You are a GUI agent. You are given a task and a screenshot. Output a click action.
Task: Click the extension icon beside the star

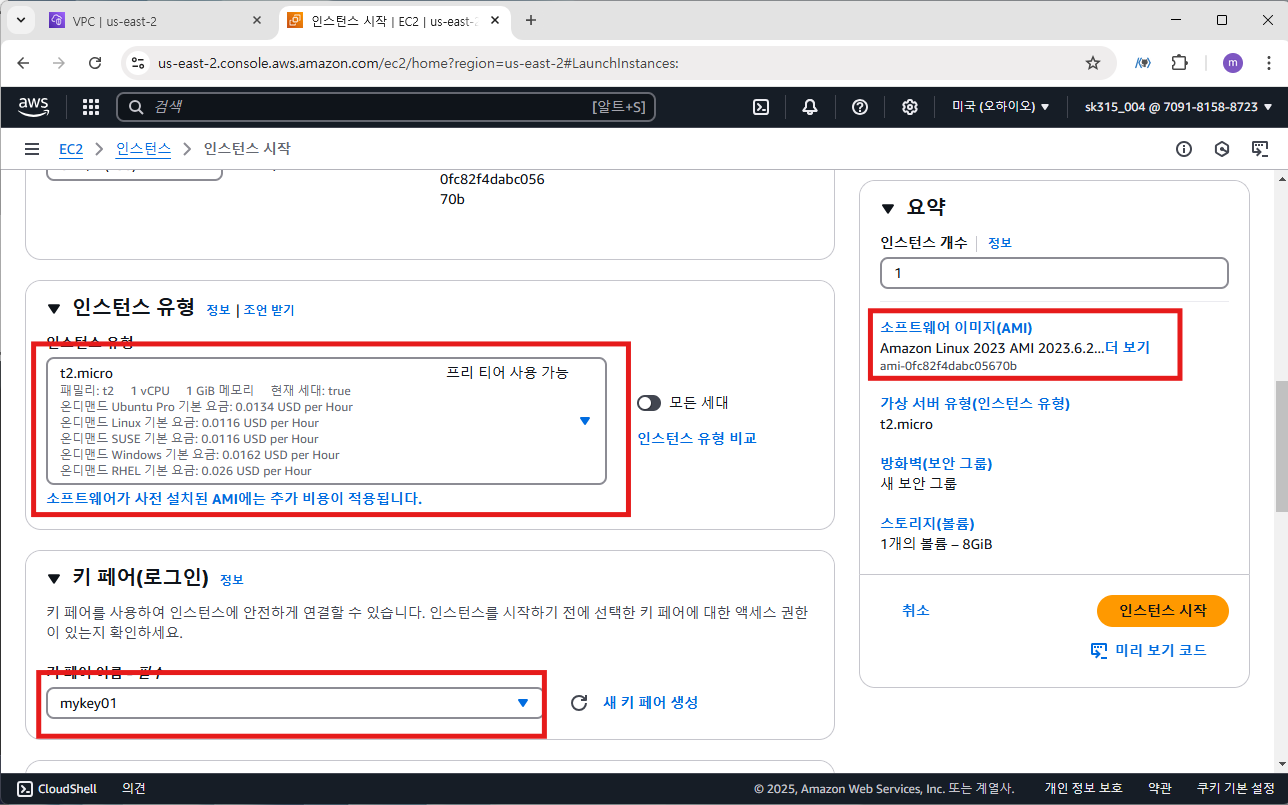(x=1142, y=63)
